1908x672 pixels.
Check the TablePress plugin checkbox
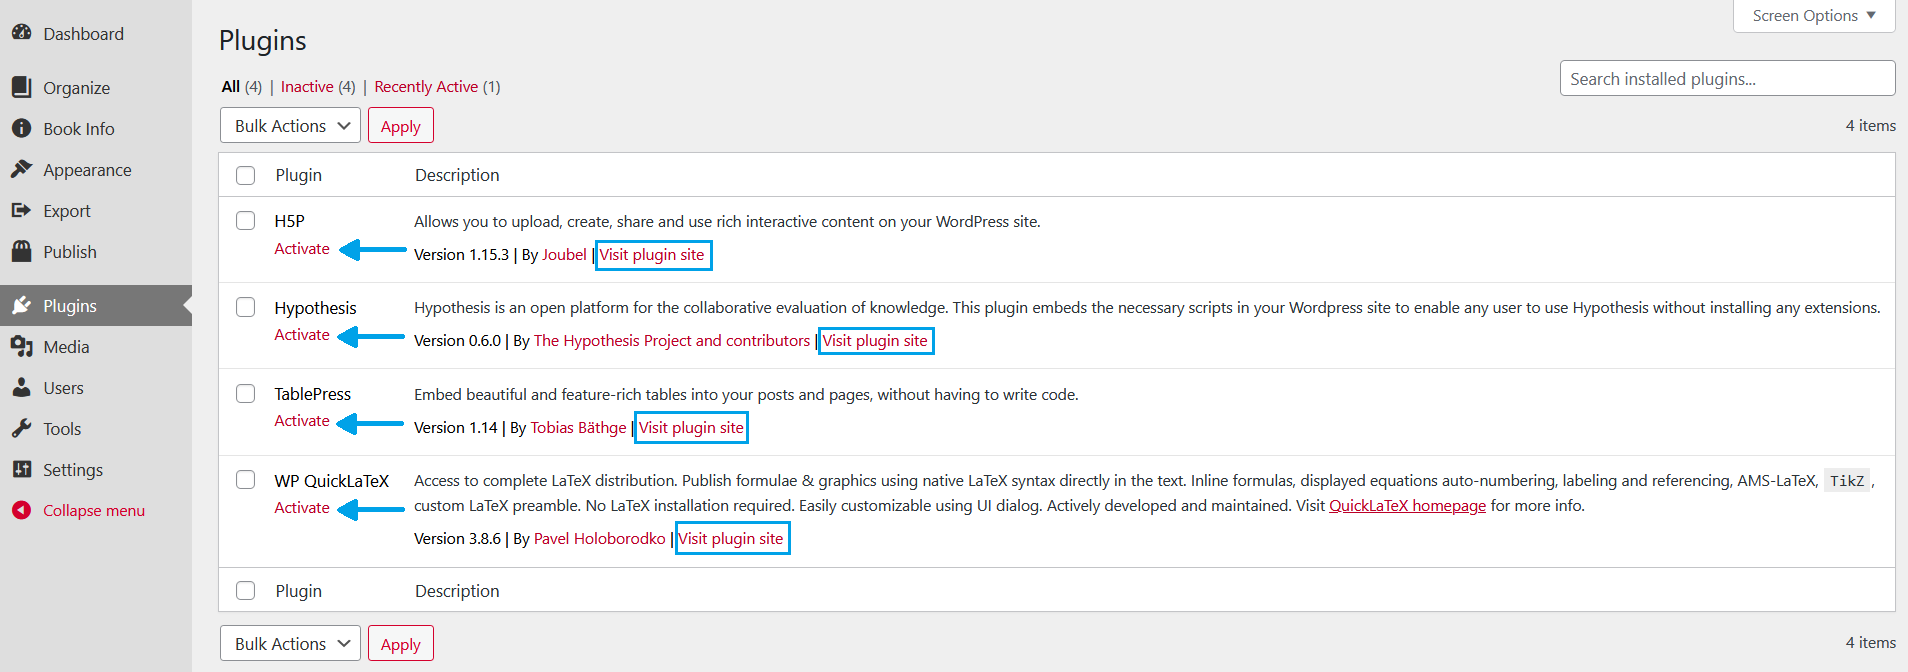click(245, 393)
